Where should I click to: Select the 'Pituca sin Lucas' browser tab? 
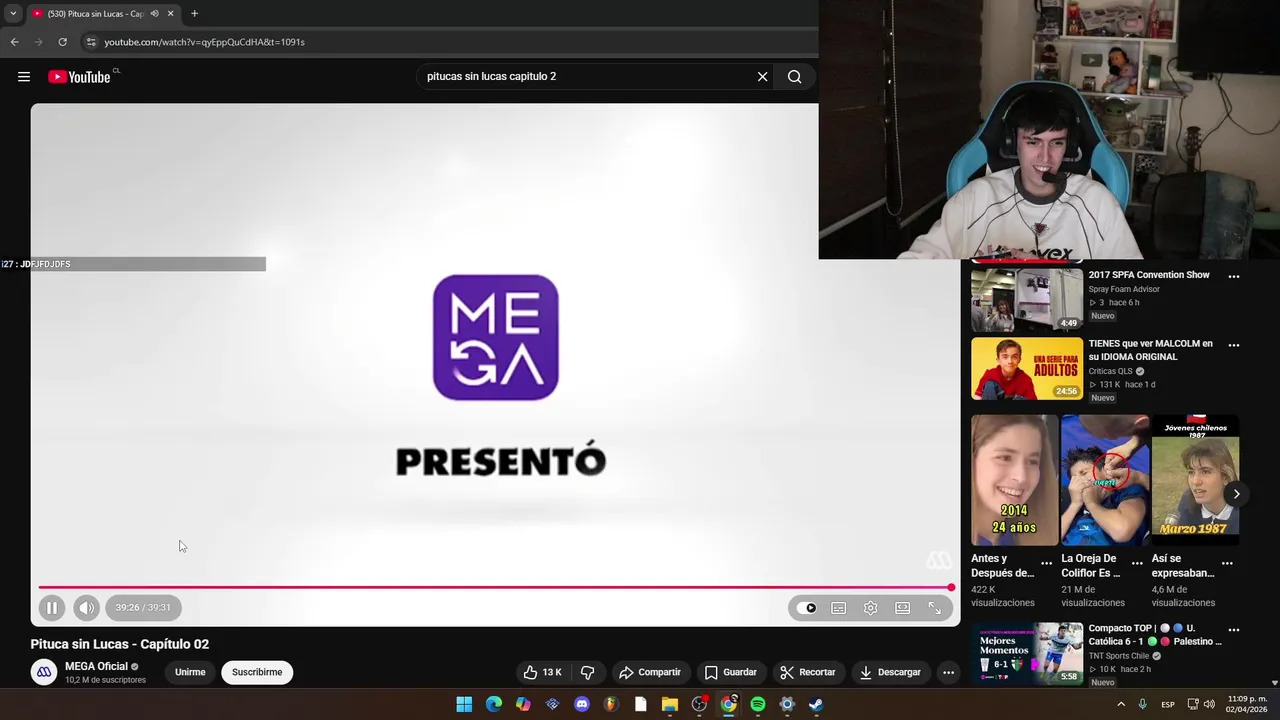click(95, 14)
